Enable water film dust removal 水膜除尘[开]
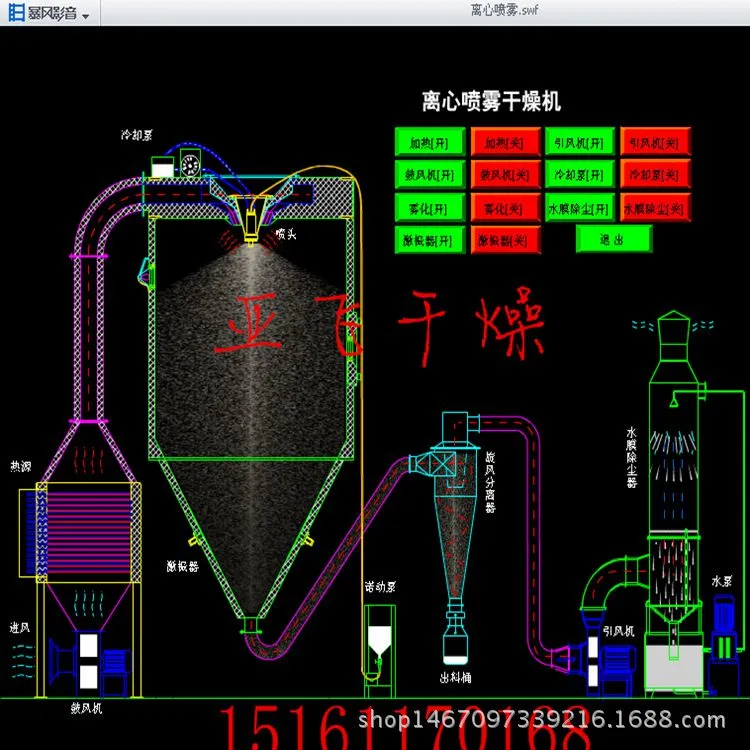 580,208
